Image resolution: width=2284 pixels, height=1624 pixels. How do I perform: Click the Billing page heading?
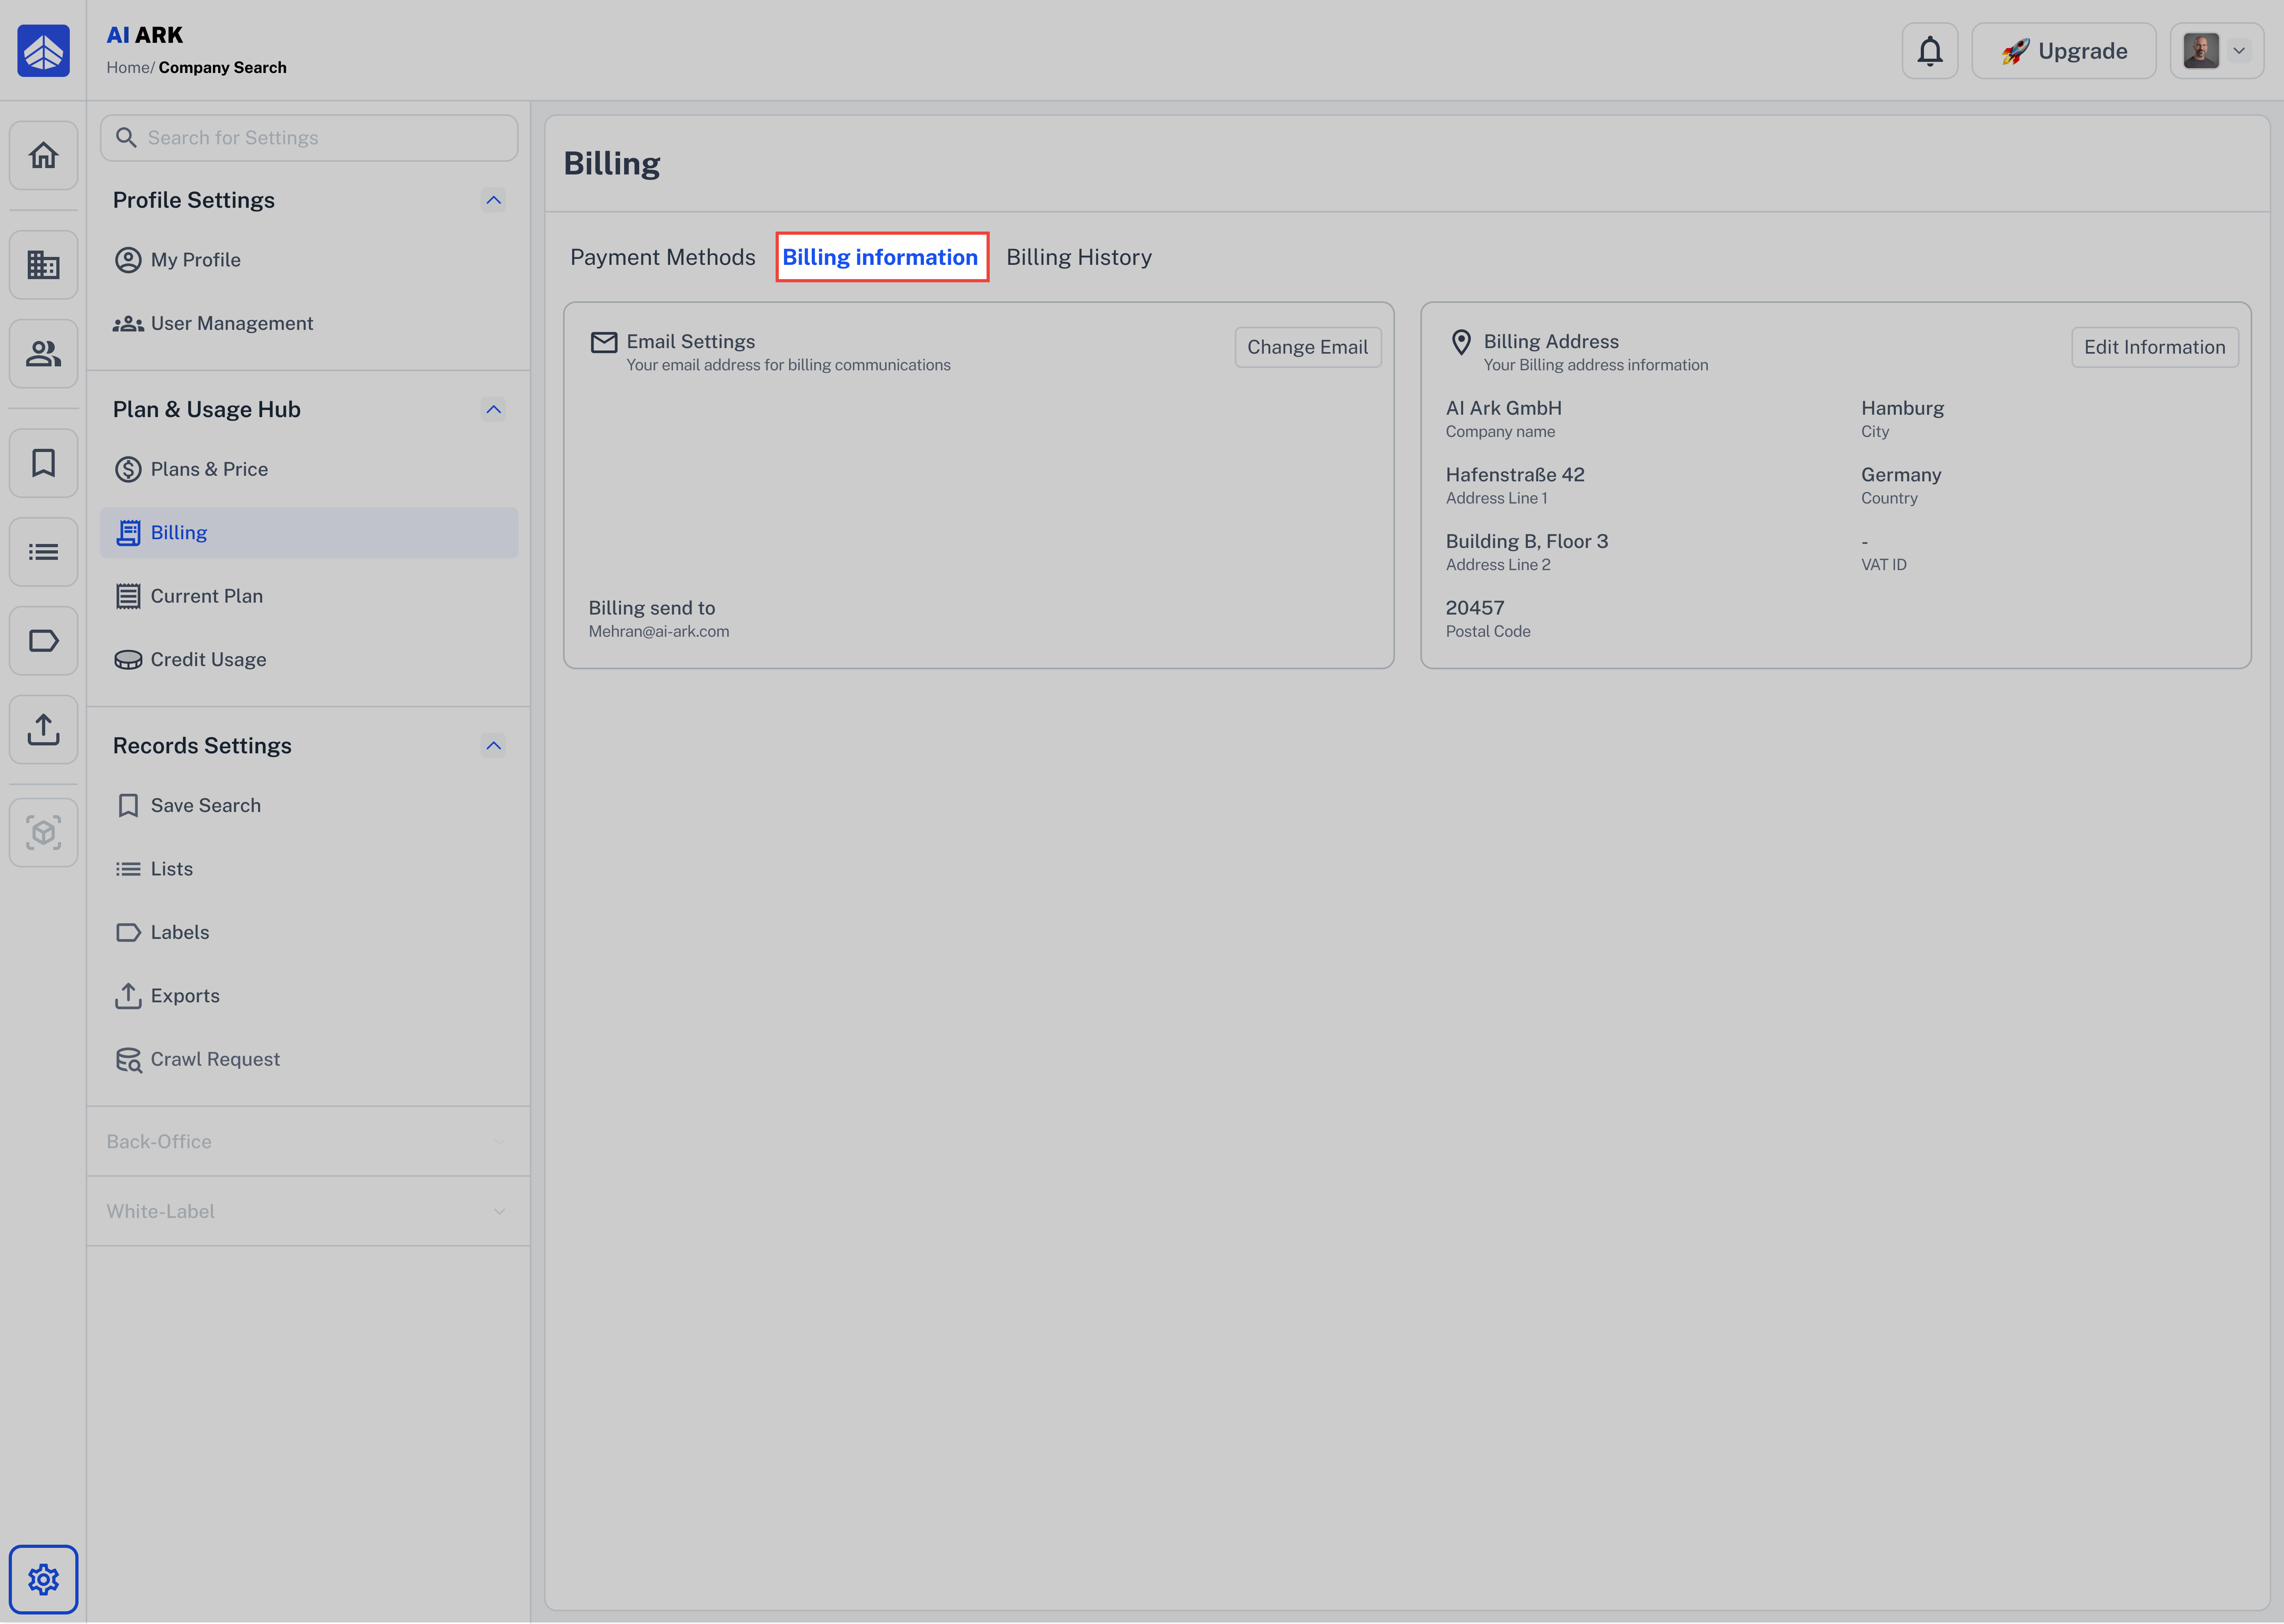point(612,164)
